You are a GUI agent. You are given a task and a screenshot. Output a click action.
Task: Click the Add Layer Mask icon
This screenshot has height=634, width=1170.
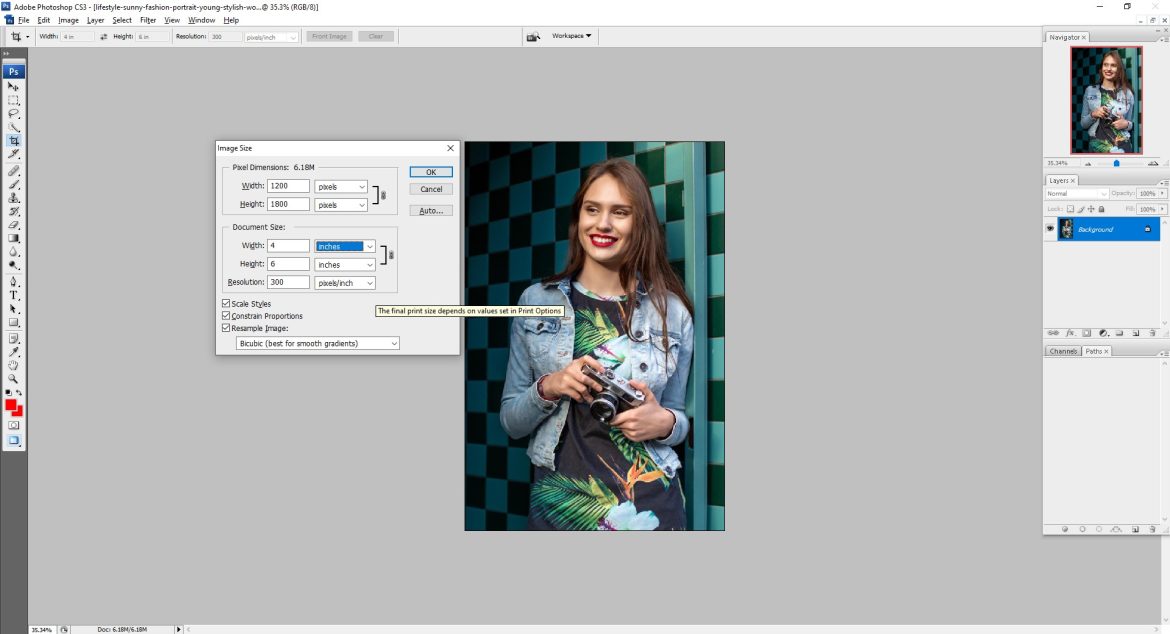coord(1086,334)
